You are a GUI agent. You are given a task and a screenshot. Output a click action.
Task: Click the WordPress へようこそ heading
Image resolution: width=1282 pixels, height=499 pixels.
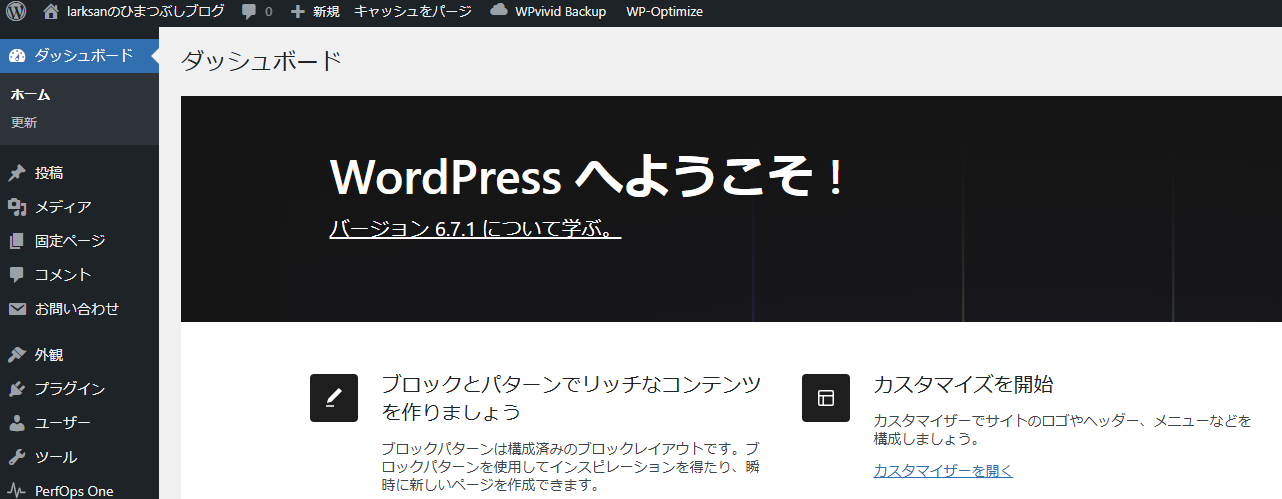pos(588,177)
